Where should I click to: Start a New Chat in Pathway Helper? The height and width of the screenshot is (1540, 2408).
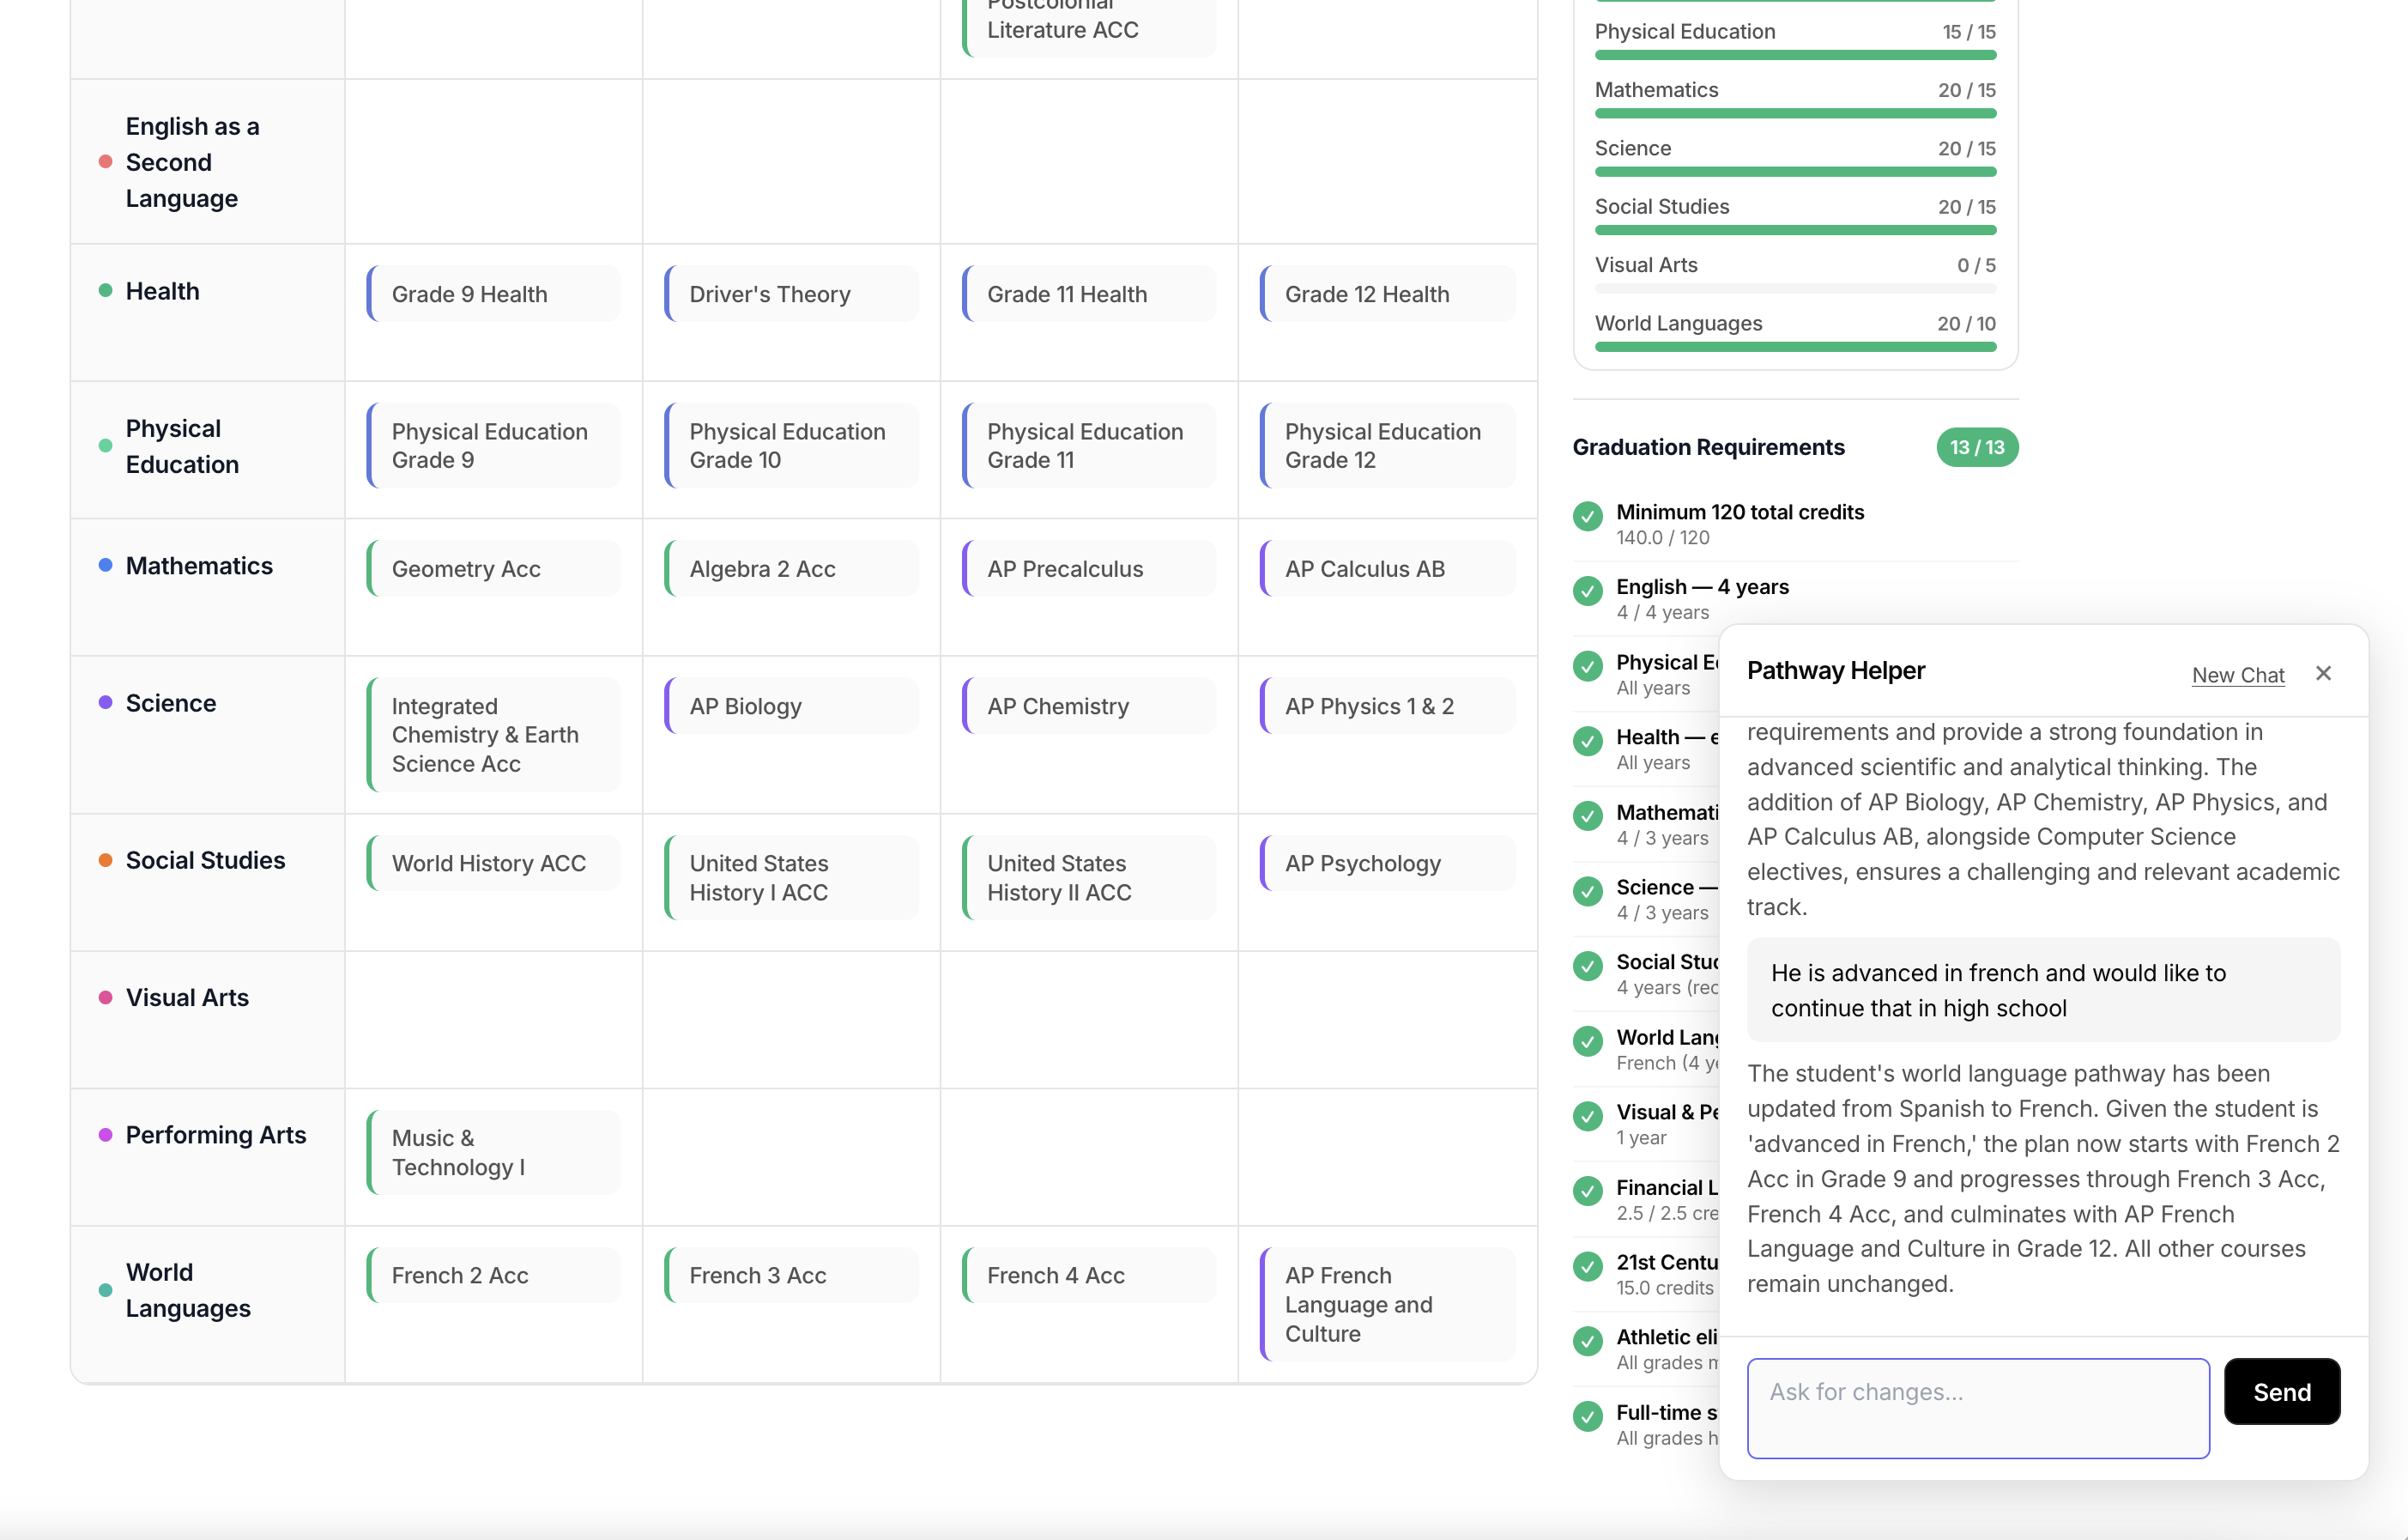(x=2237, y=675)
